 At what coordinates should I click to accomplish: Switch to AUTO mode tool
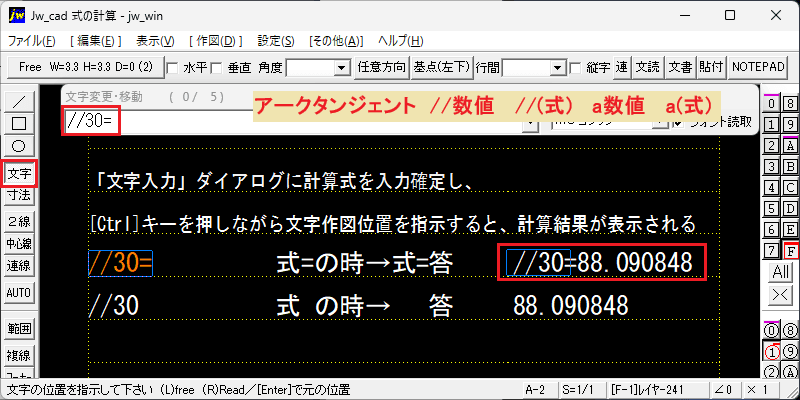pyautogui.click(x=19, y=293)
